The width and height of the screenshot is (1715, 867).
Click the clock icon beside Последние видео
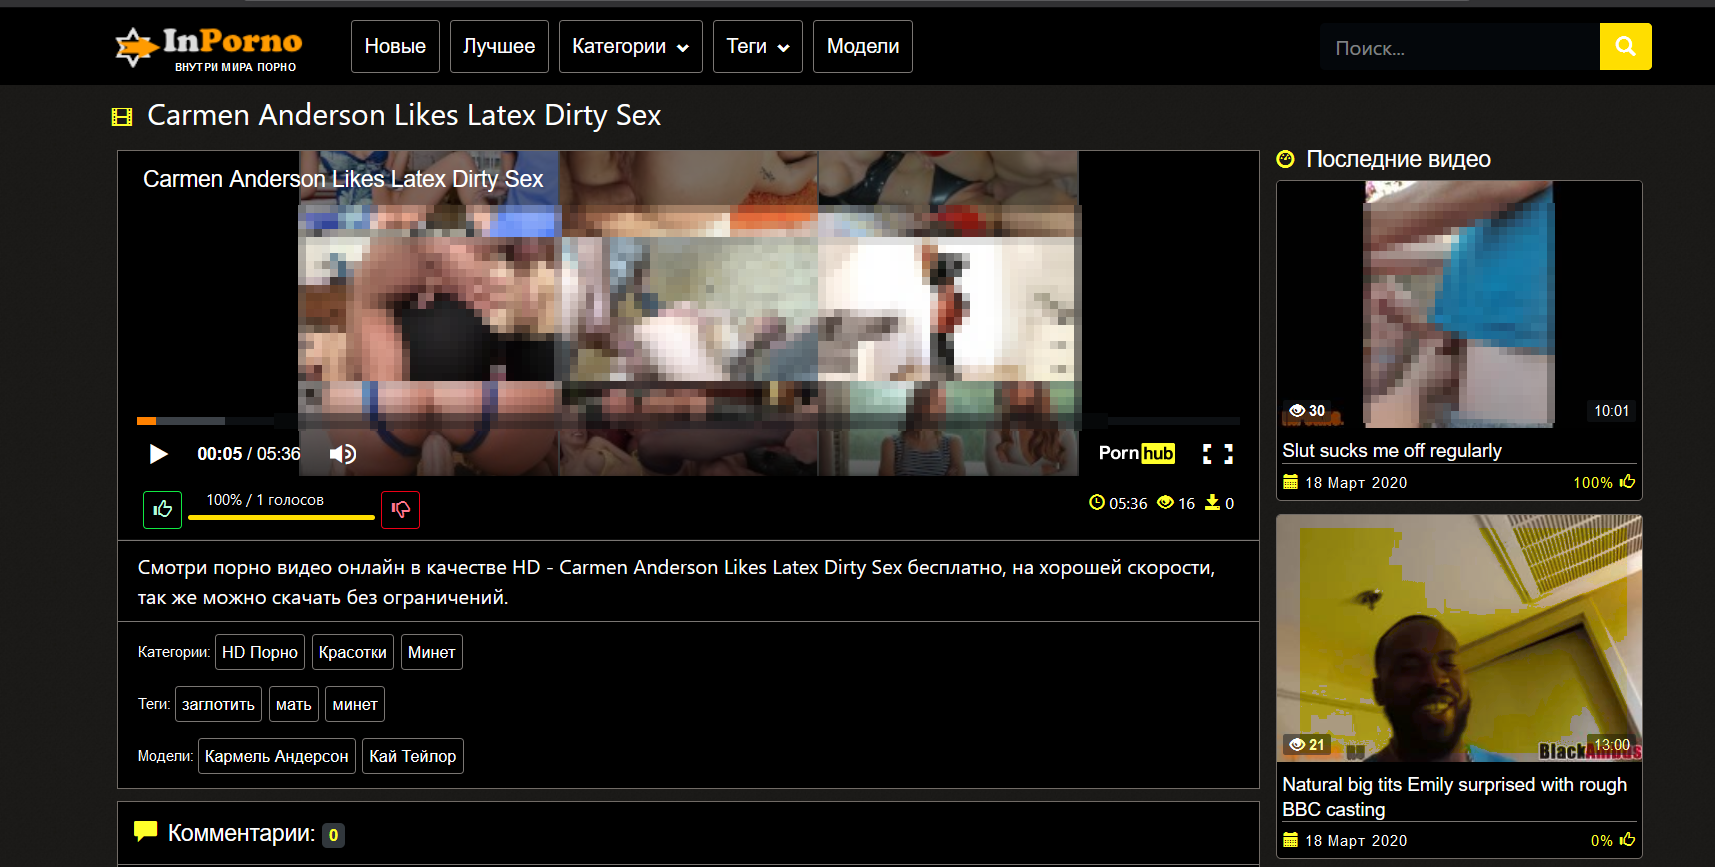pyautogui.click(x=1286, y=159)
